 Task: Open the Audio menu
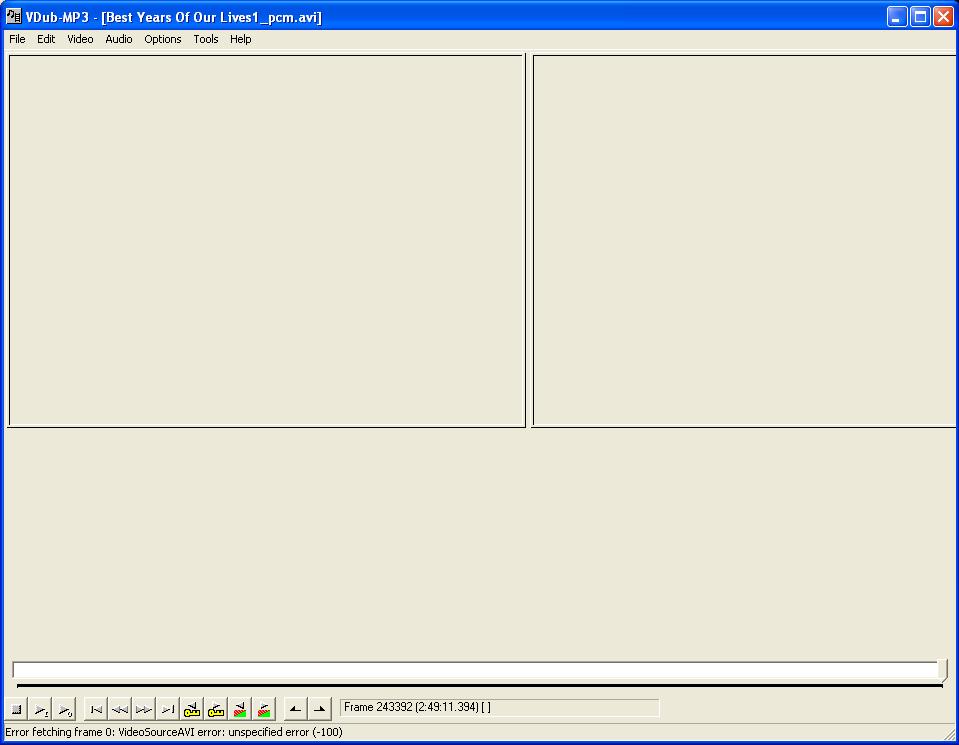tap(119, 39)
